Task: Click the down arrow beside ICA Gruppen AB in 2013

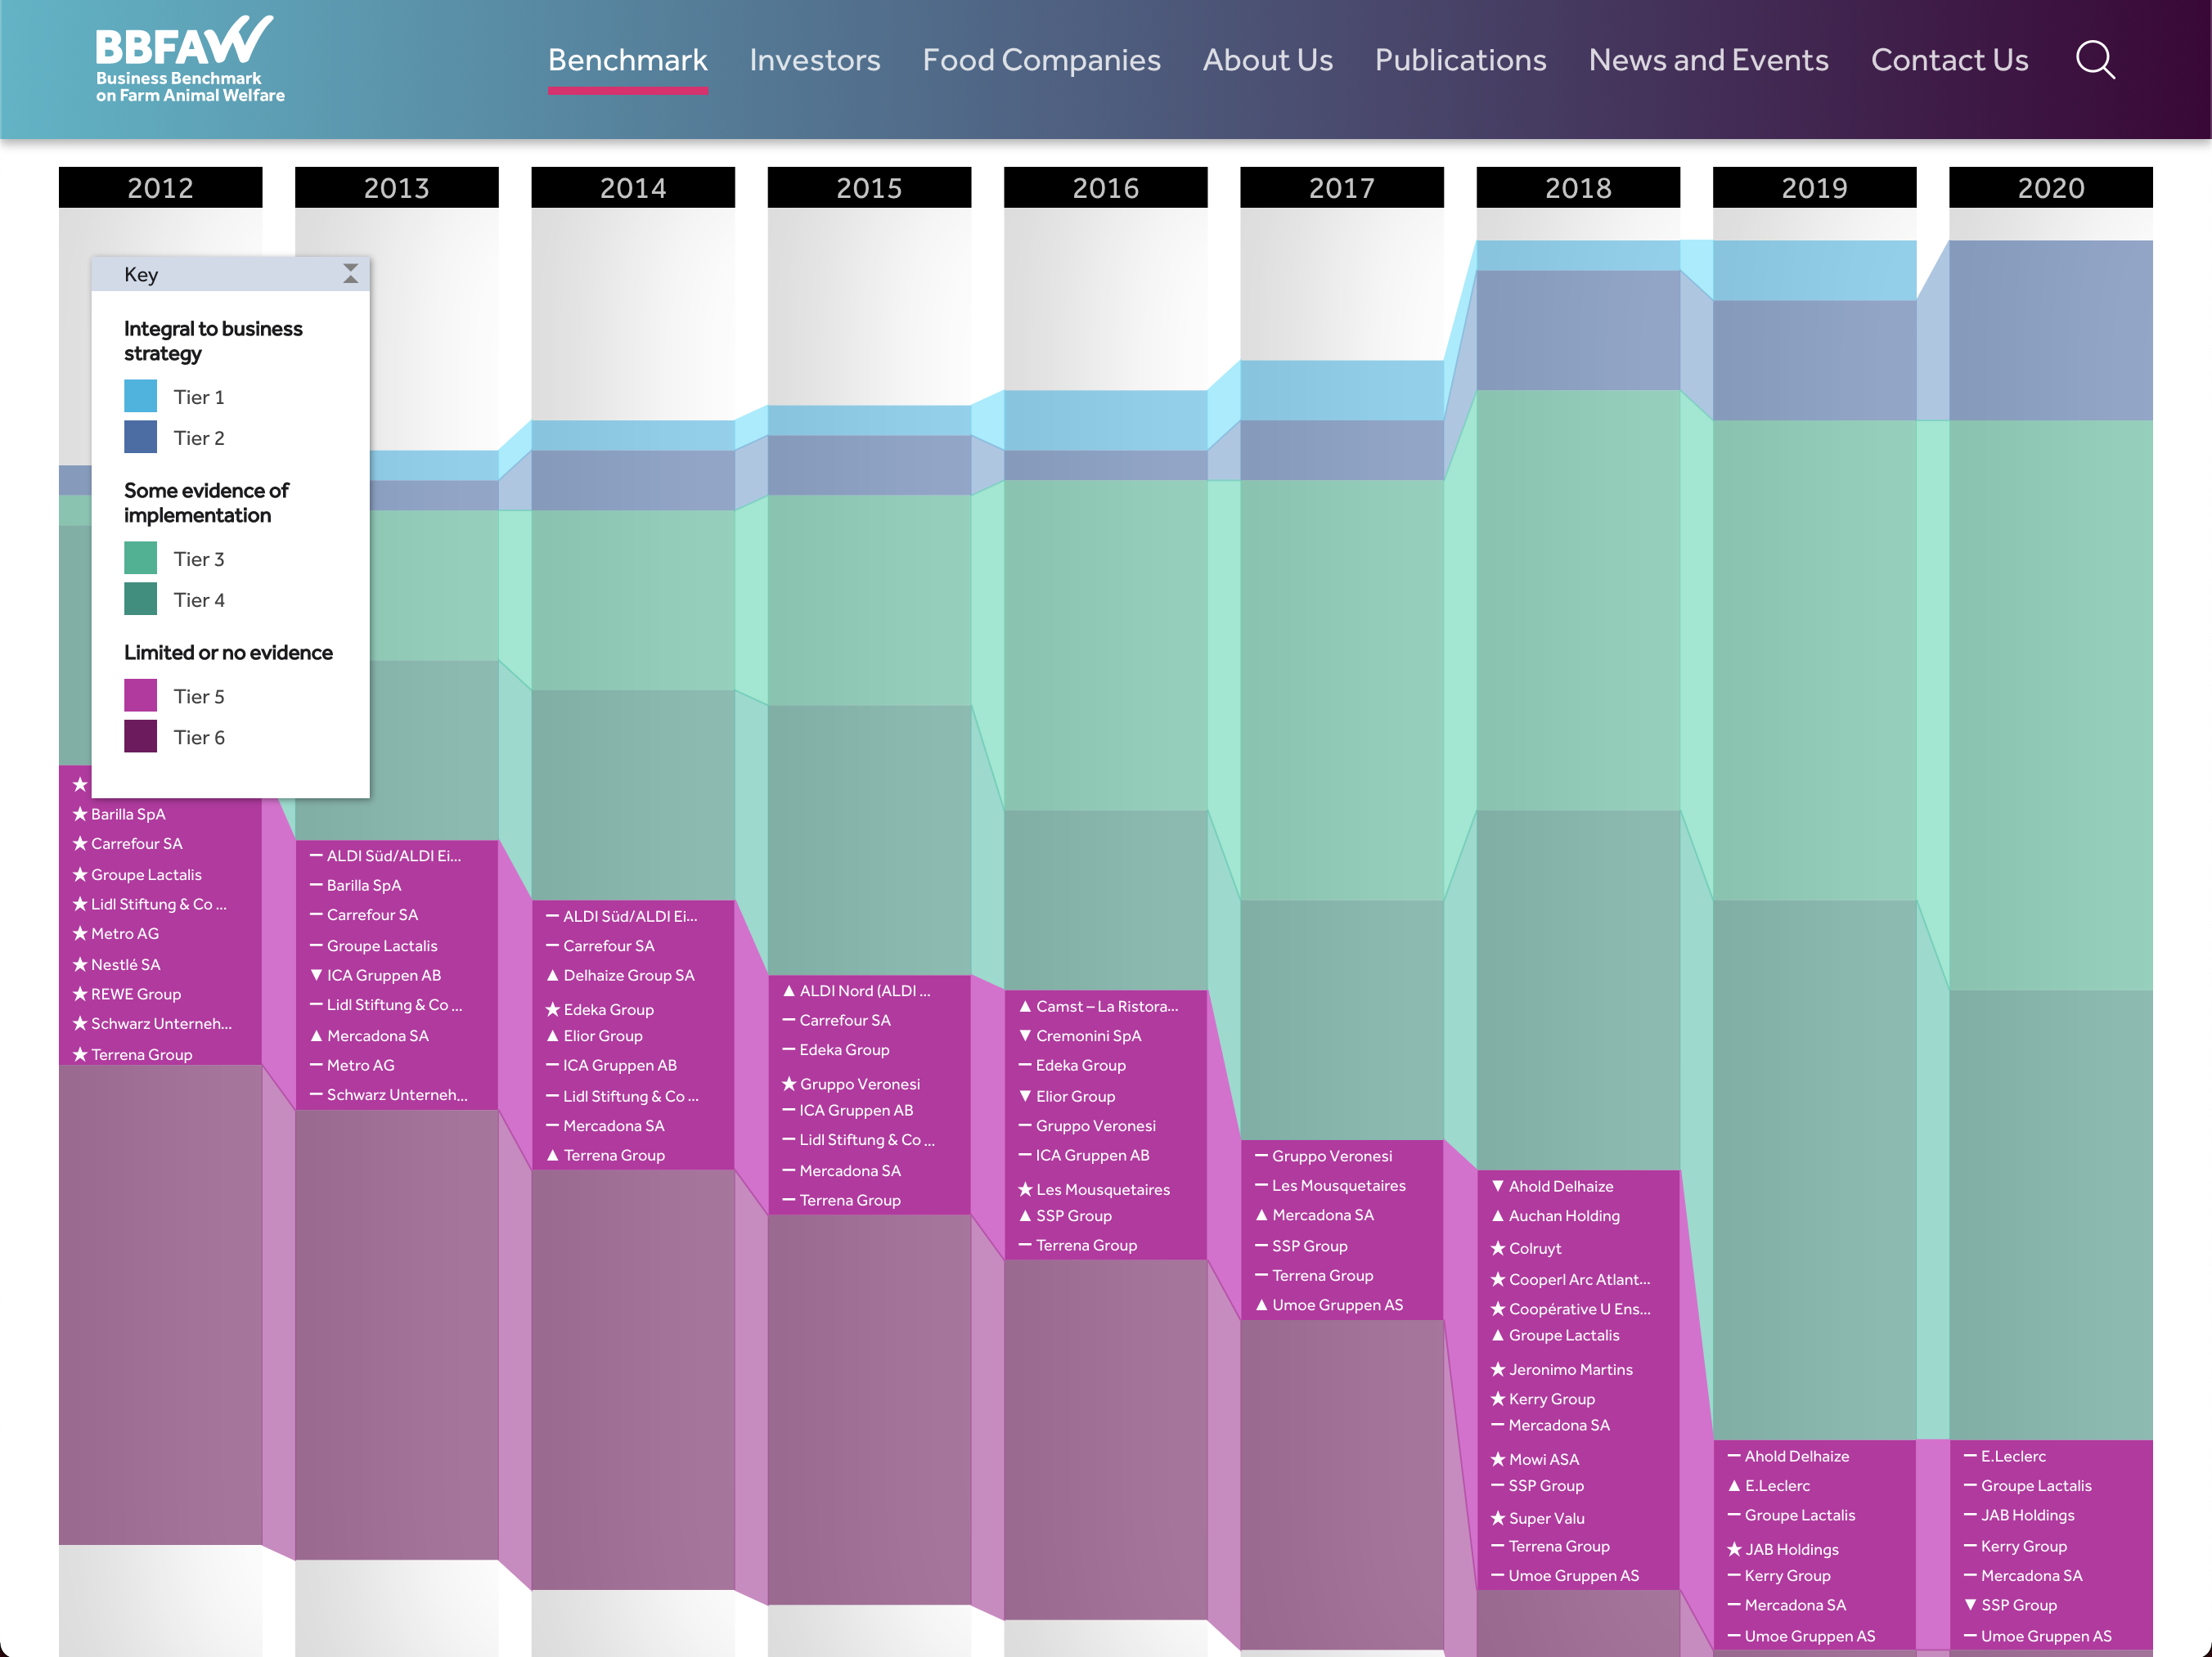Action: click(316, 975)
